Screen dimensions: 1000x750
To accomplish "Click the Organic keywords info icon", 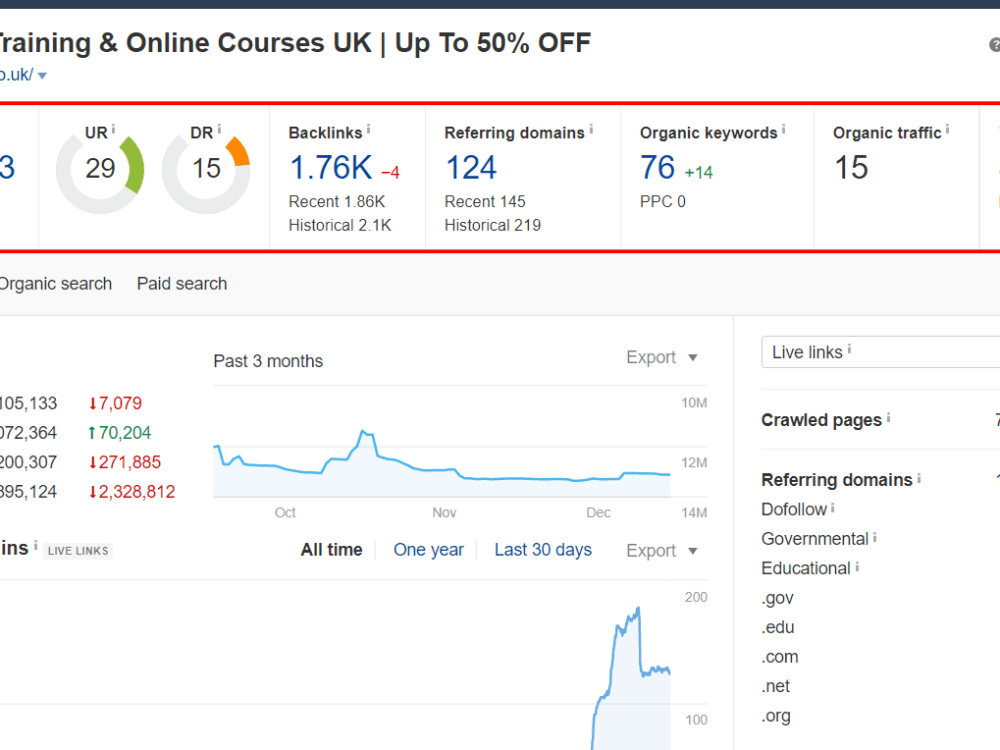I will pyautogui.click(x=784, y=129).
